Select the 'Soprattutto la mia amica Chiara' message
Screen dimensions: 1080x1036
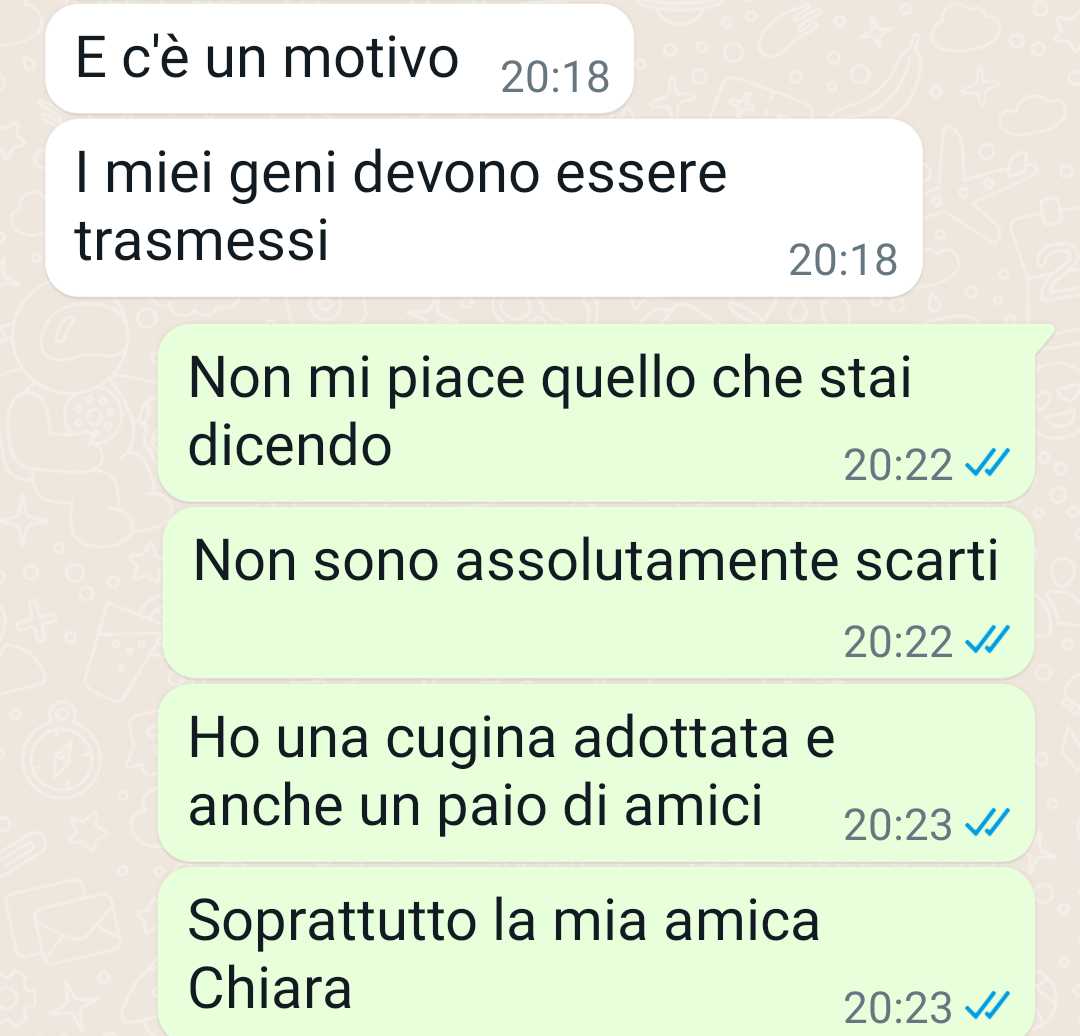click(x=597, y=952)
